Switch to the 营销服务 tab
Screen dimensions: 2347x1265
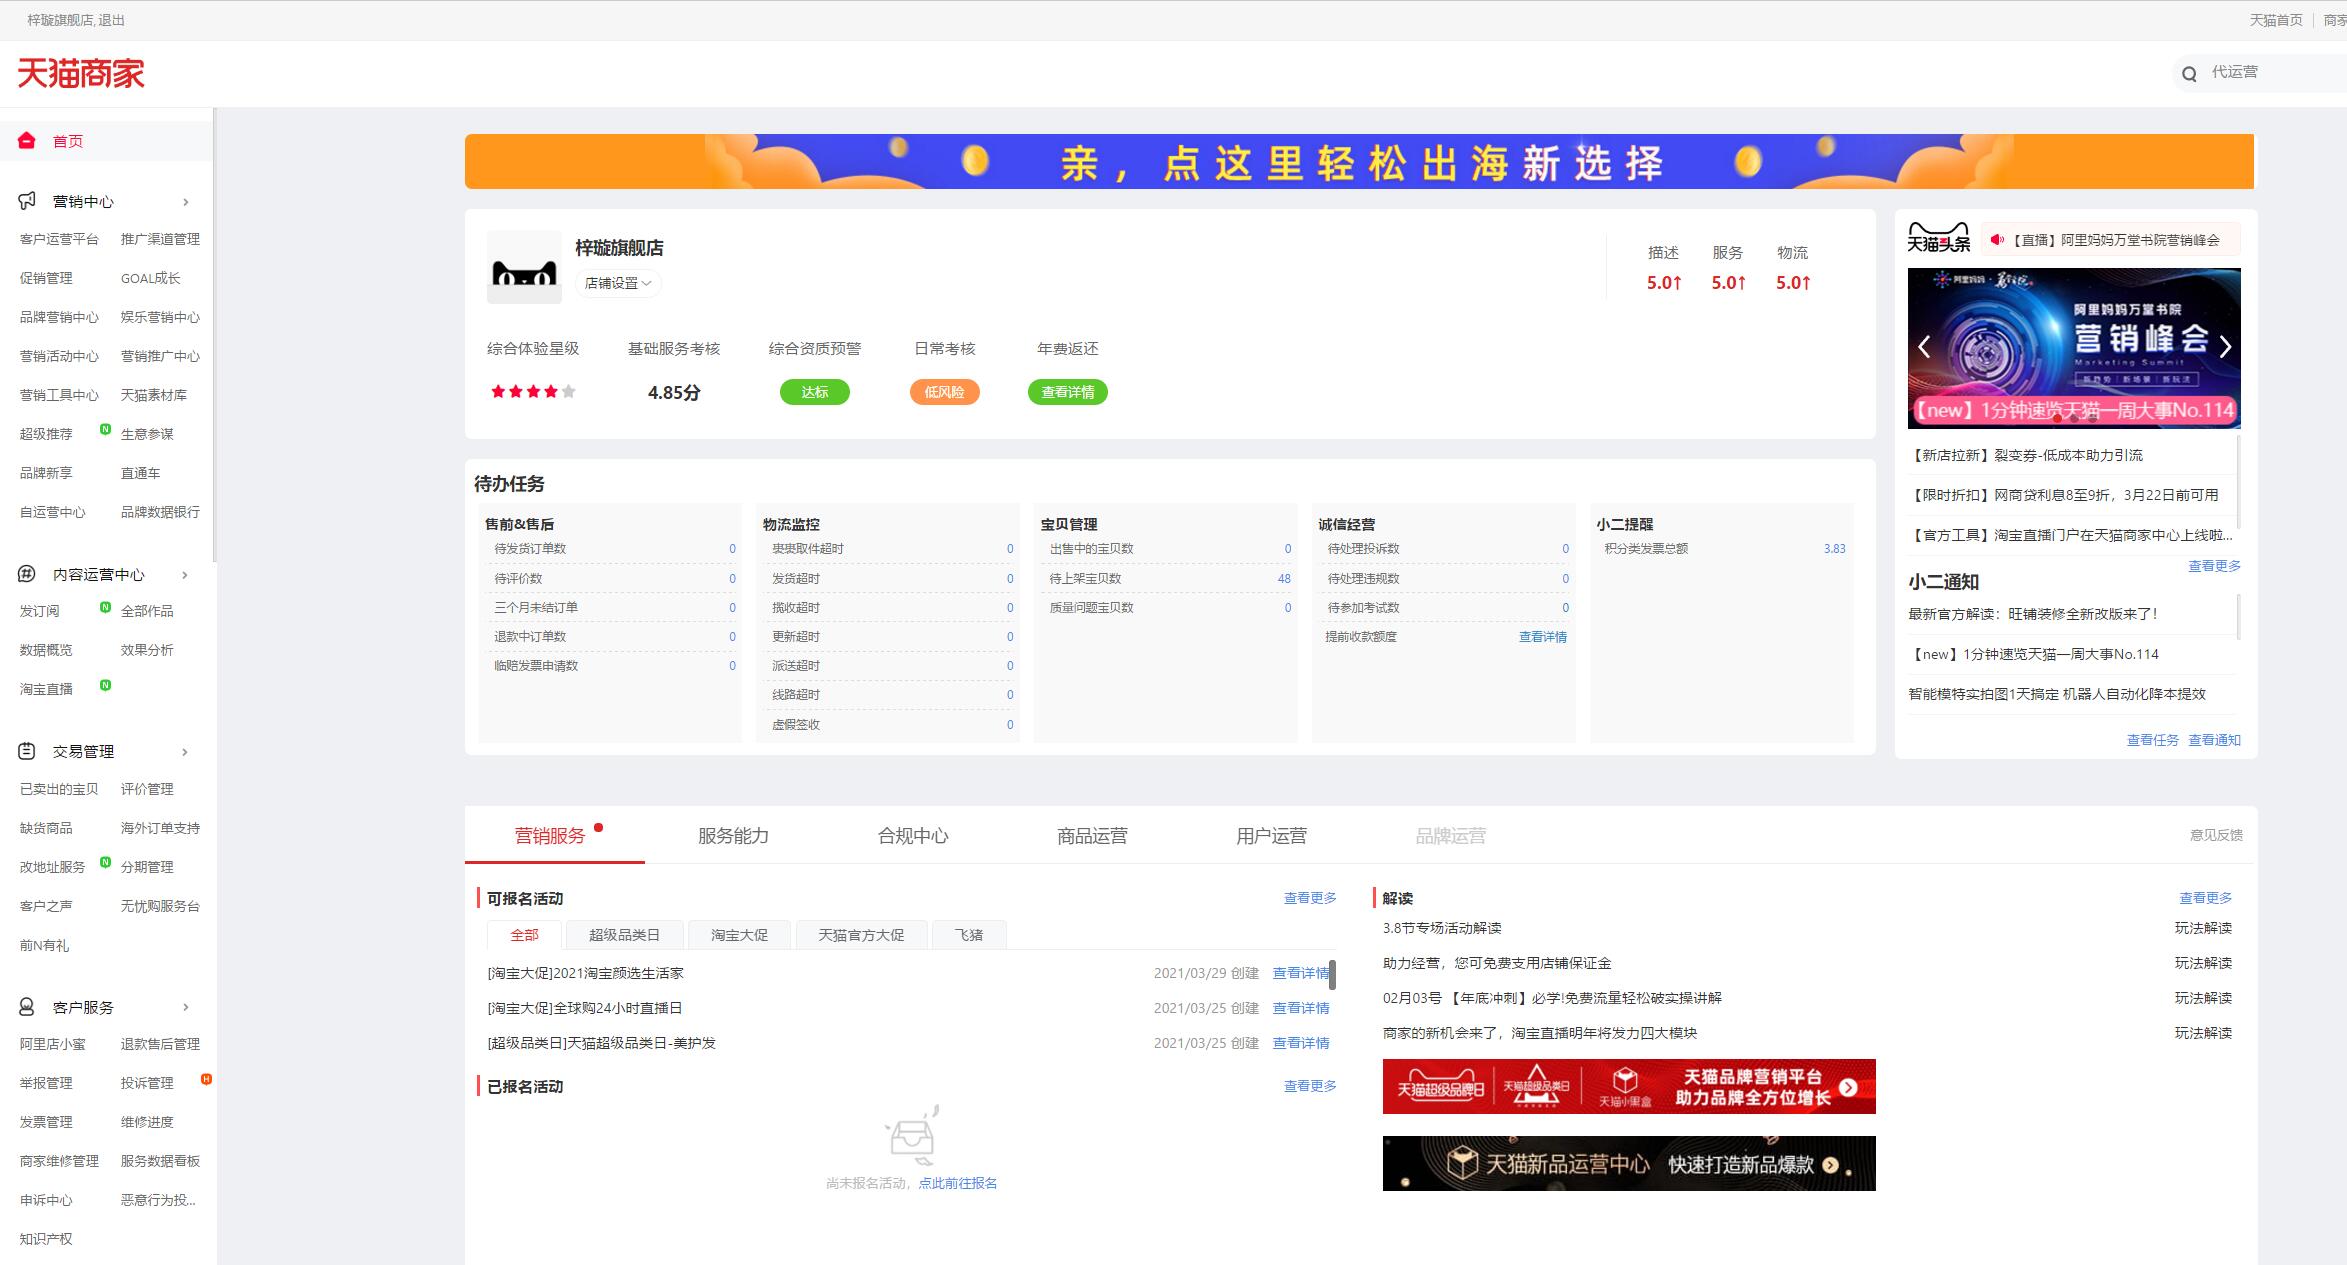click(x=550, y=836)
